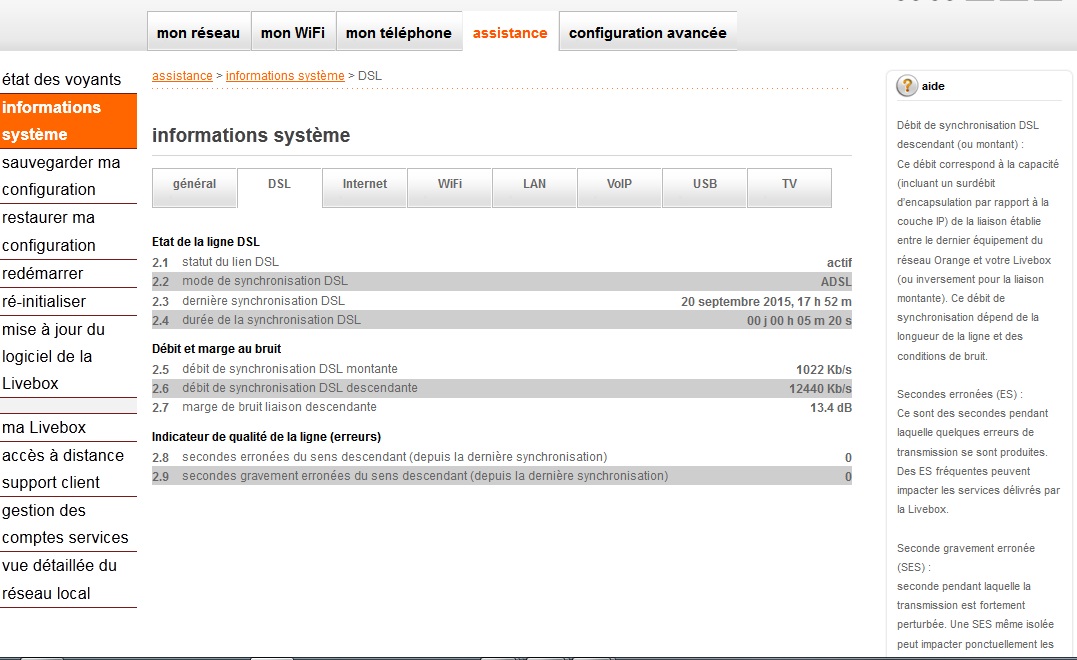Image resolution: width=1077 pixels, height=660 pixels.
Task: Open accès à distance menu item
Action: tap(63, 456)
